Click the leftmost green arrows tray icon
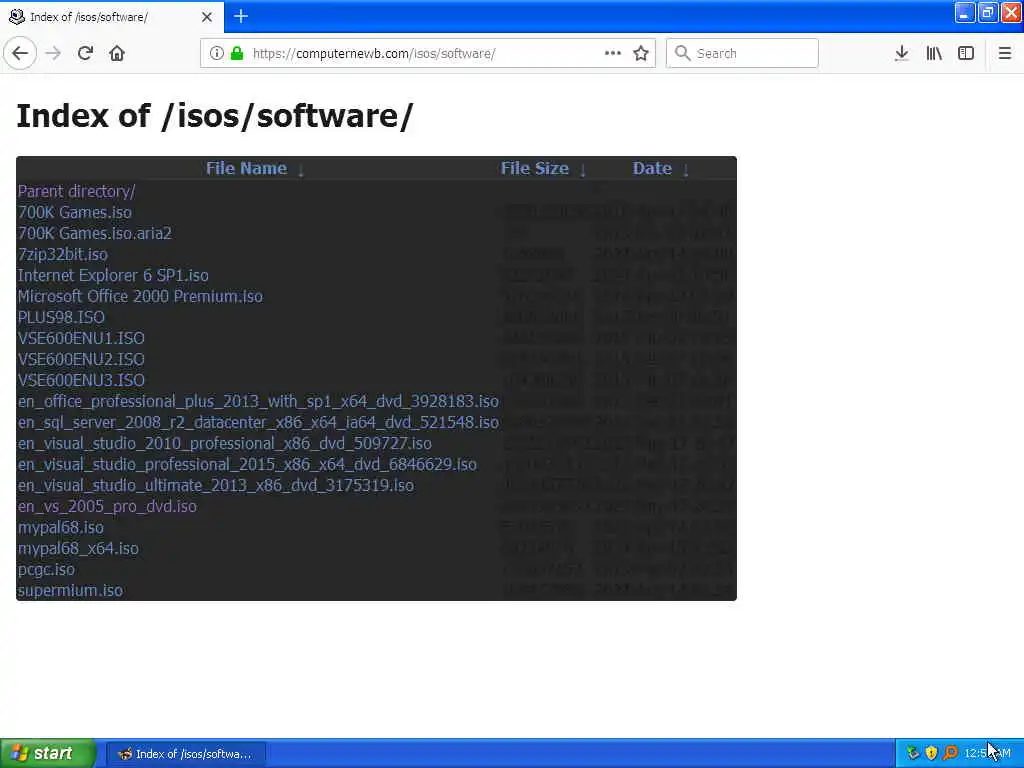 coord(913,753)
